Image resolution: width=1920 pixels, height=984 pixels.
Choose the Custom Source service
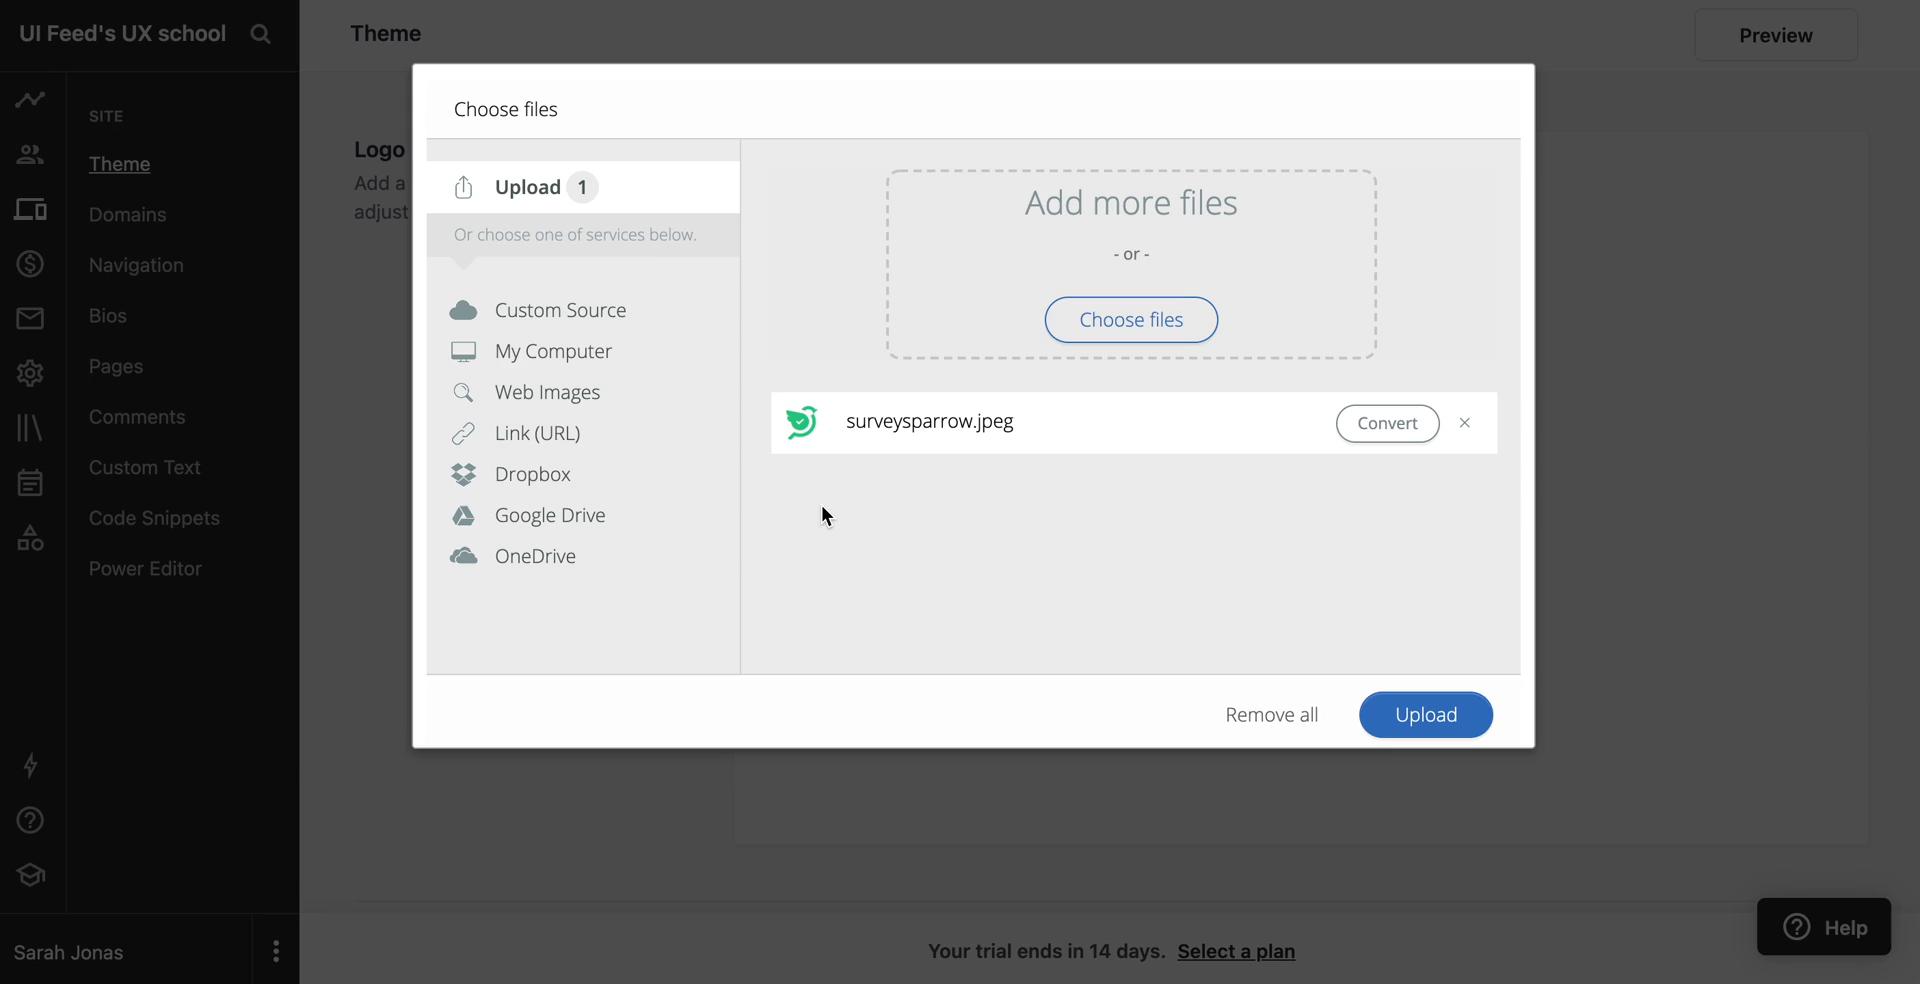(560, 310)
